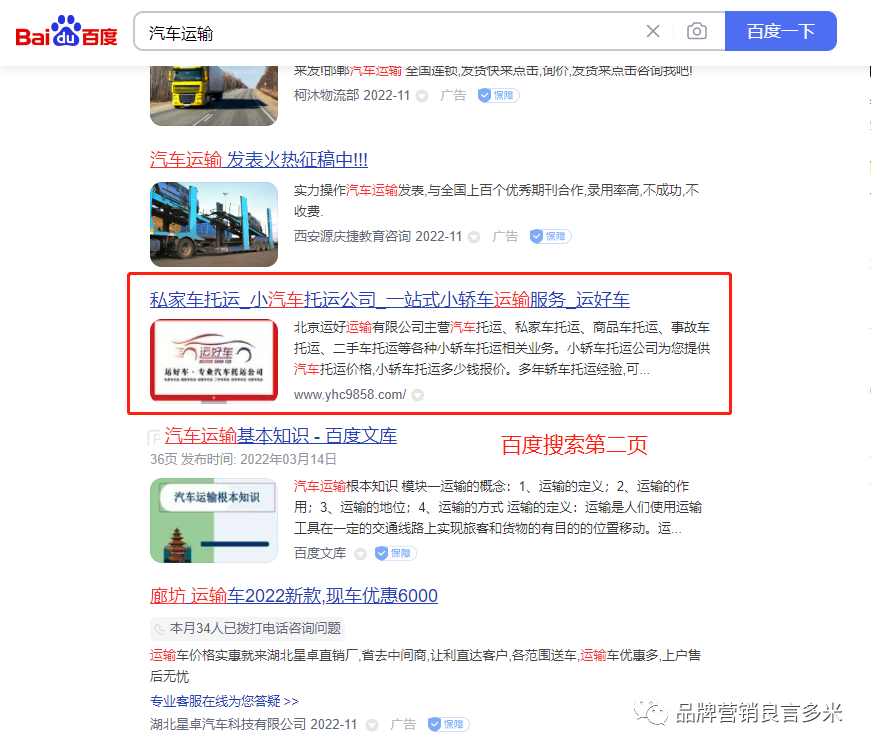871x751 pixels.
Task: Click 广告 label beside 西安源庆捷教育咨询
Action: [505, 237]
